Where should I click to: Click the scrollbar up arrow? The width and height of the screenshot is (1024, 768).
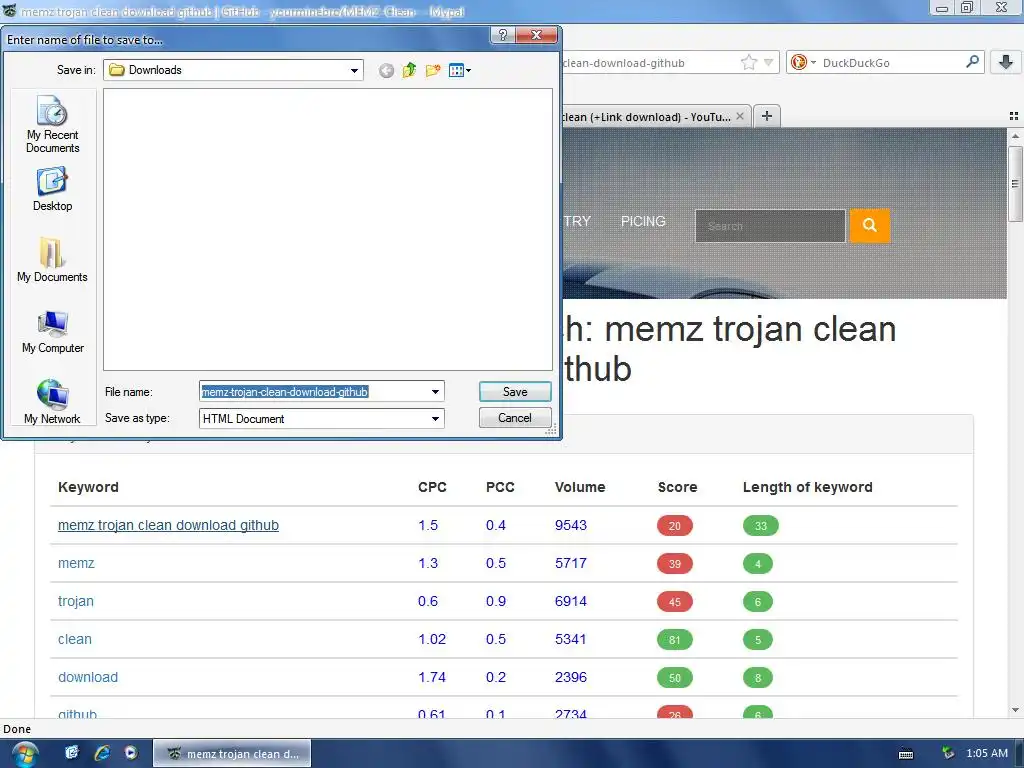1015,136
